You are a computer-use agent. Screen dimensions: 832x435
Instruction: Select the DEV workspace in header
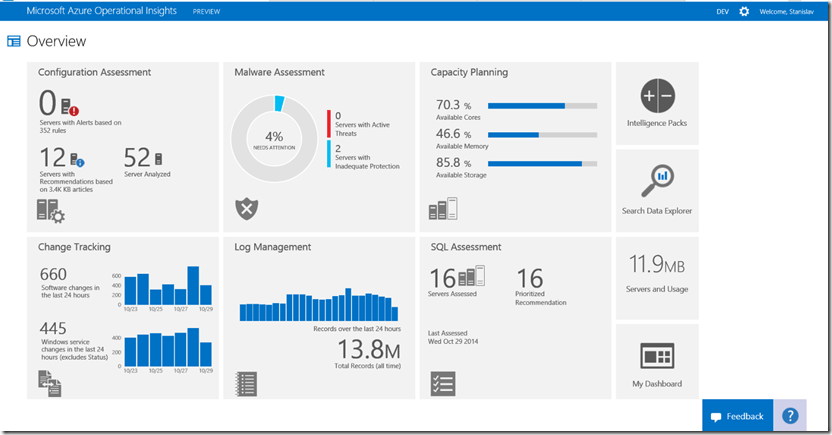722,11
